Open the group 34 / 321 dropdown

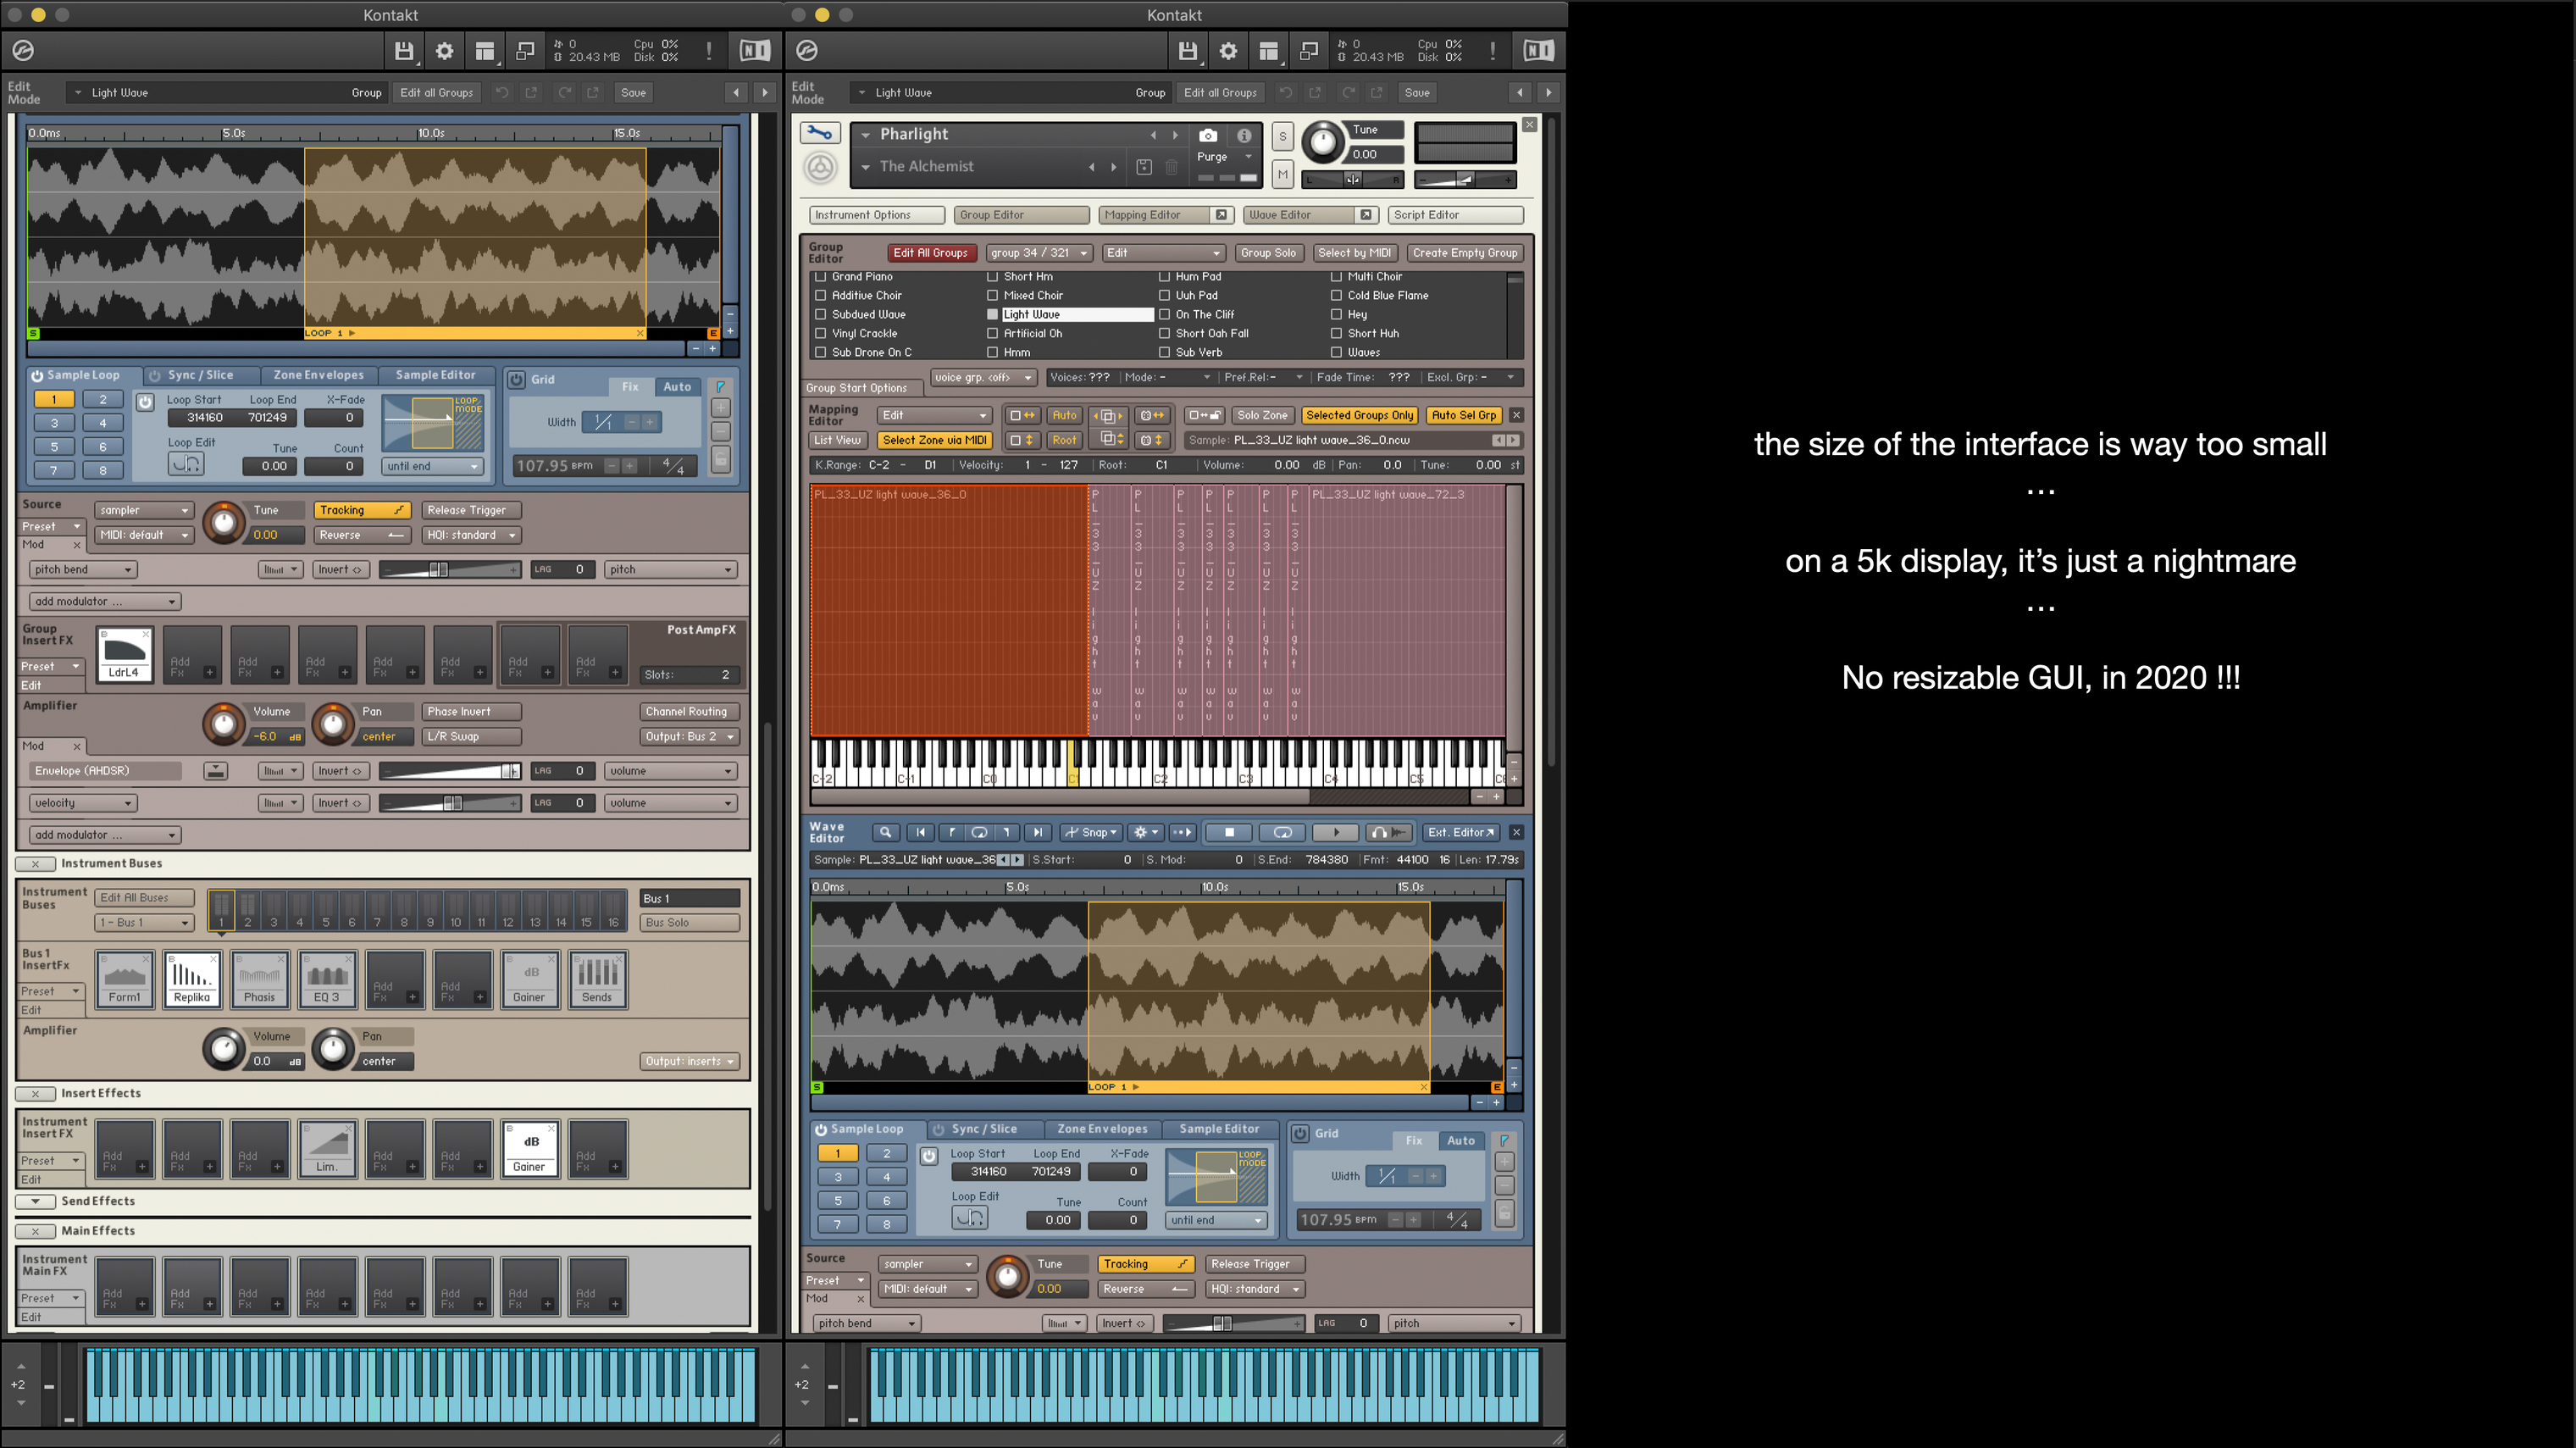click(x=1038, y=253)
